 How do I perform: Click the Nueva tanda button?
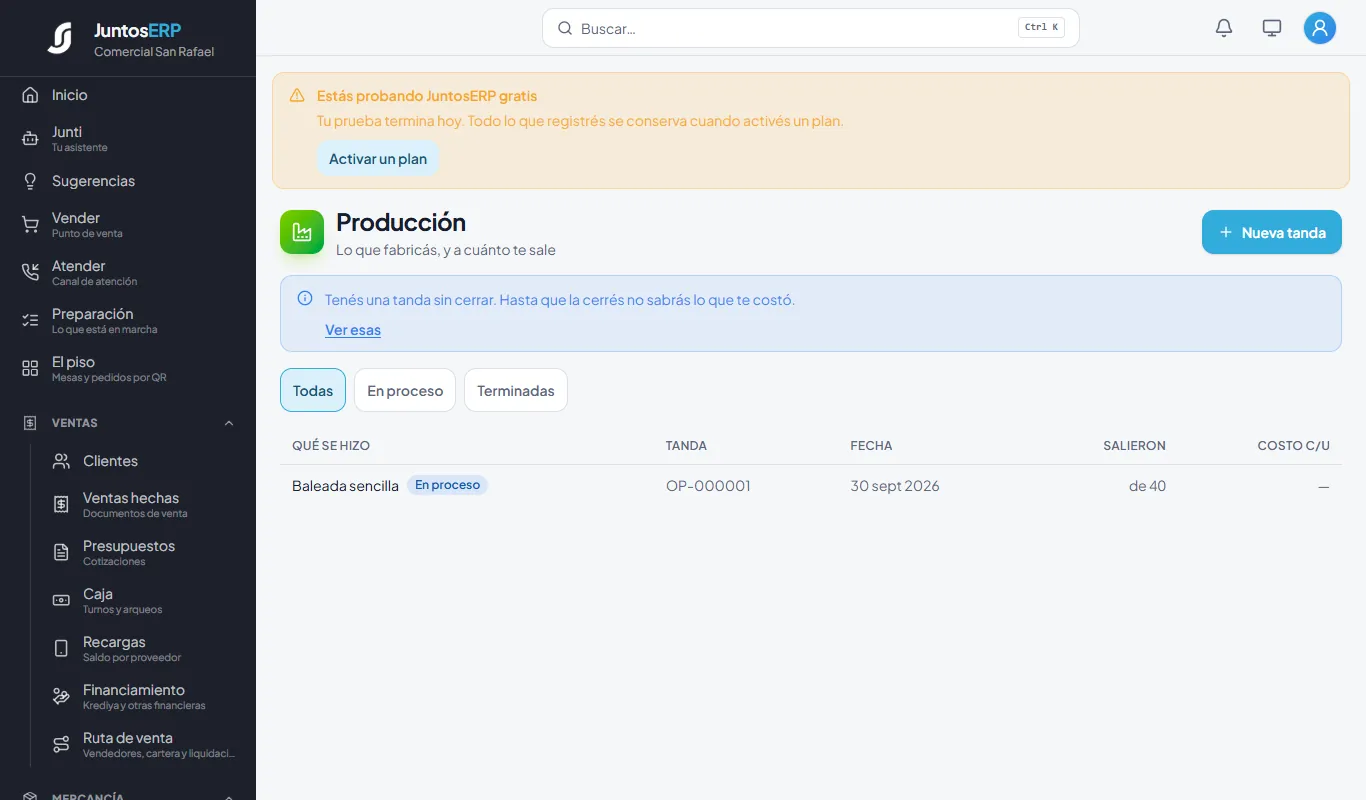(1272, 232)
